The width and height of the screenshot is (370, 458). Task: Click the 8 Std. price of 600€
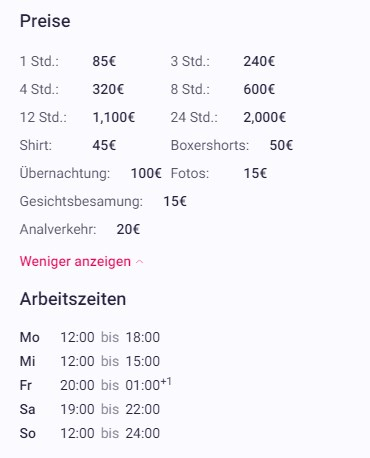(x=259, y=89)
